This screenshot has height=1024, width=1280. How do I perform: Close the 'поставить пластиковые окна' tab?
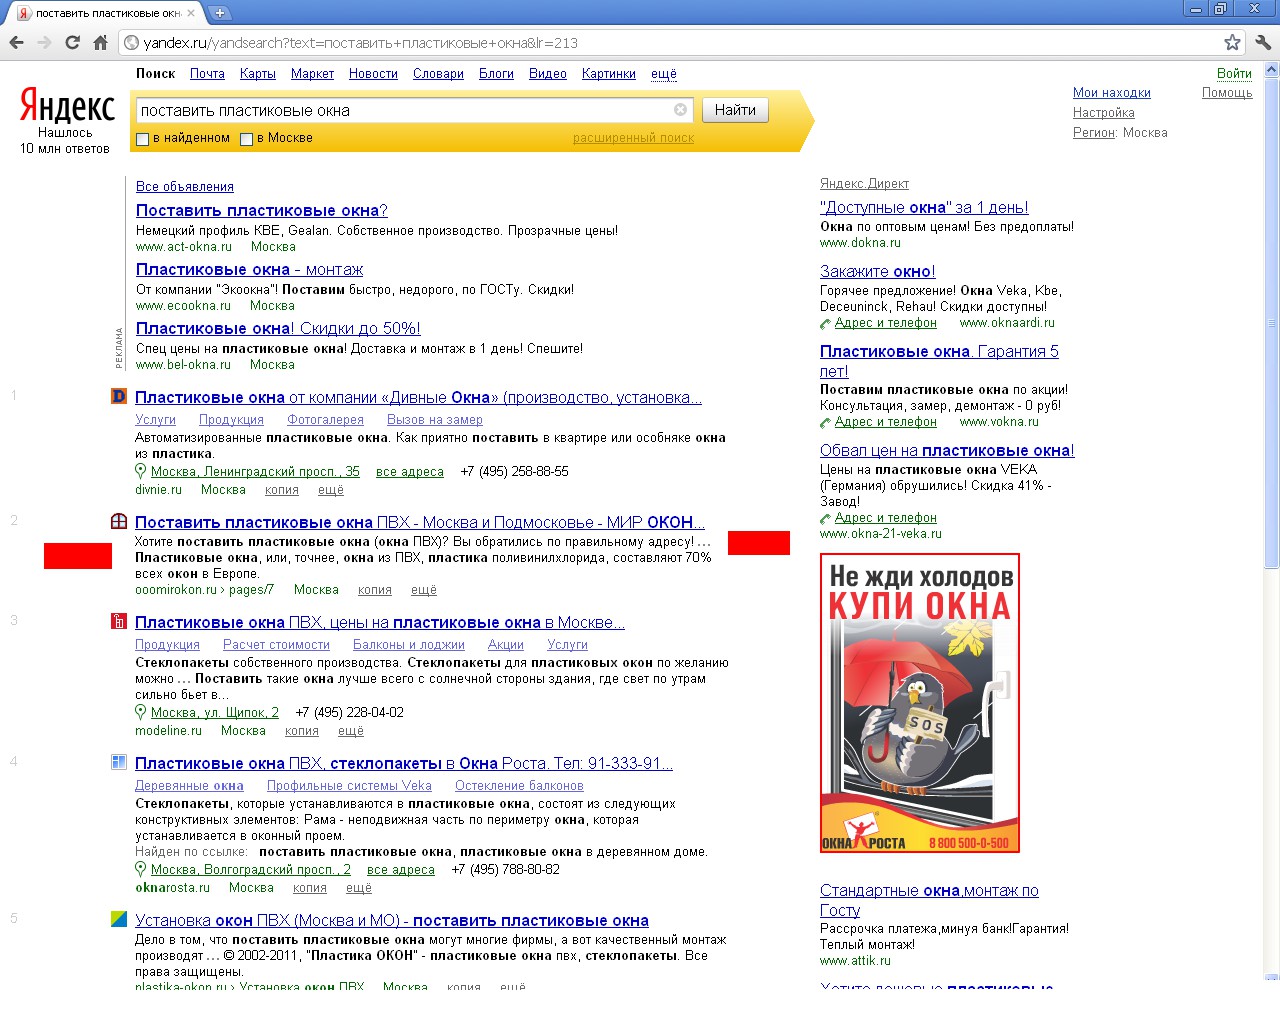click(191, 13)
